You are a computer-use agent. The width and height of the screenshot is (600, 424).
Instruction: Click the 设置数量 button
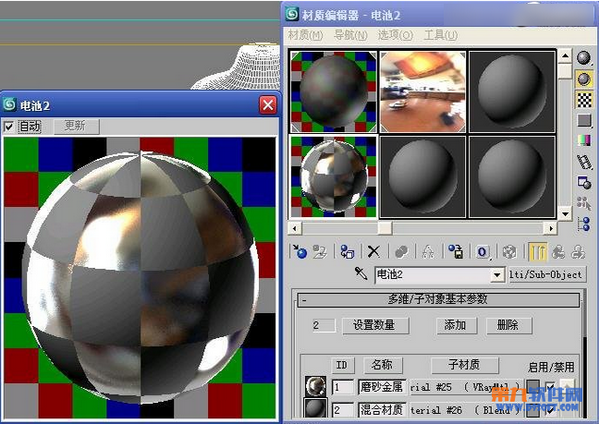coord(375,326)
